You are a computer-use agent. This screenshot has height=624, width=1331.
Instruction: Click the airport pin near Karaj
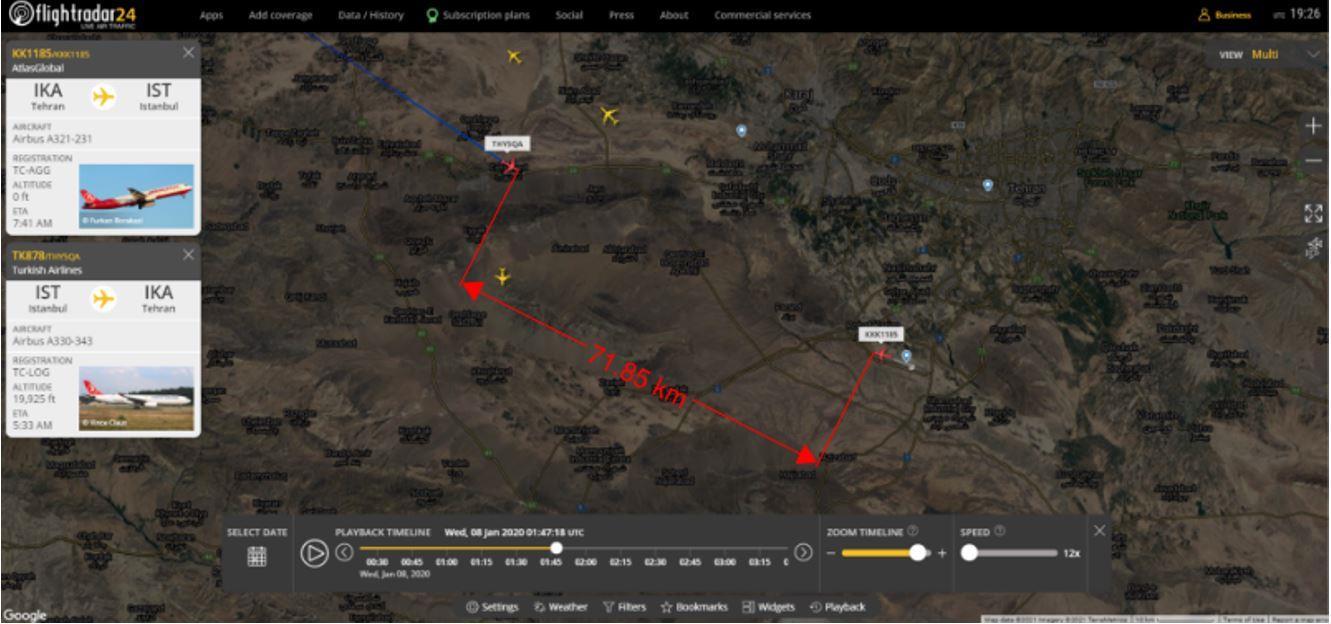click(741, 130)
